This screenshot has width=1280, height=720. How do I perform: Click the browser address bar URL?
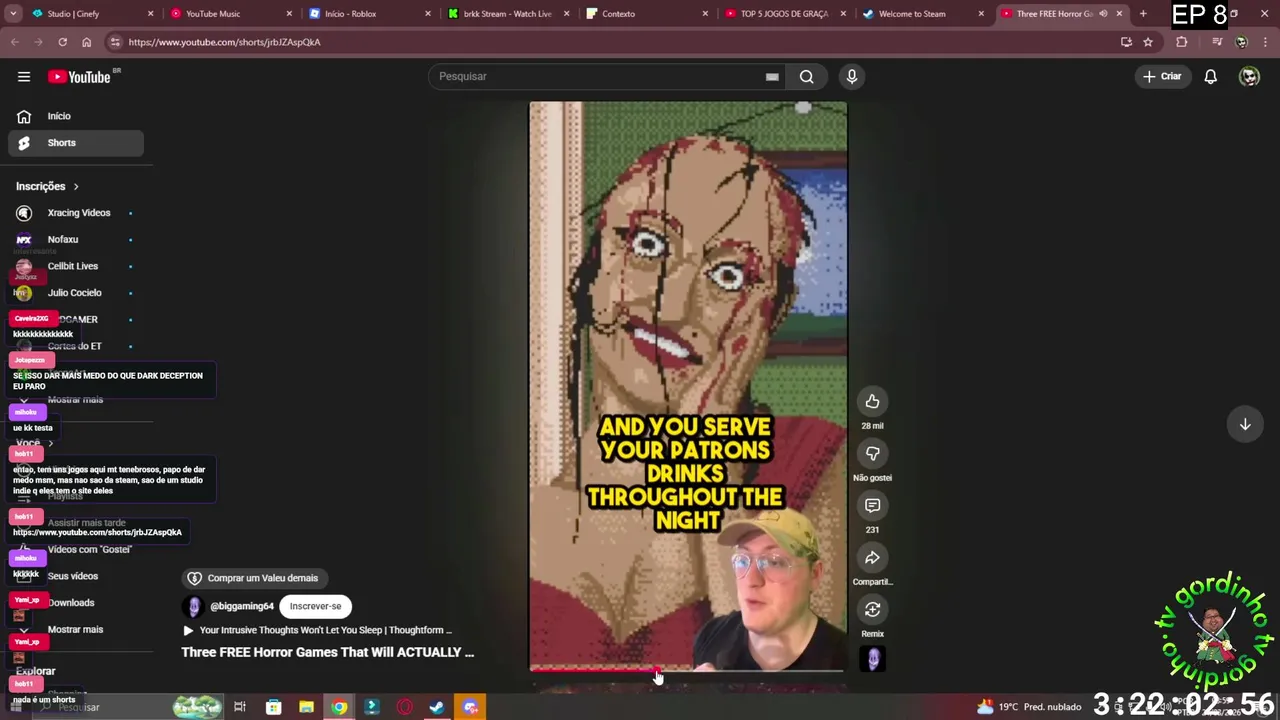[224, 42]
